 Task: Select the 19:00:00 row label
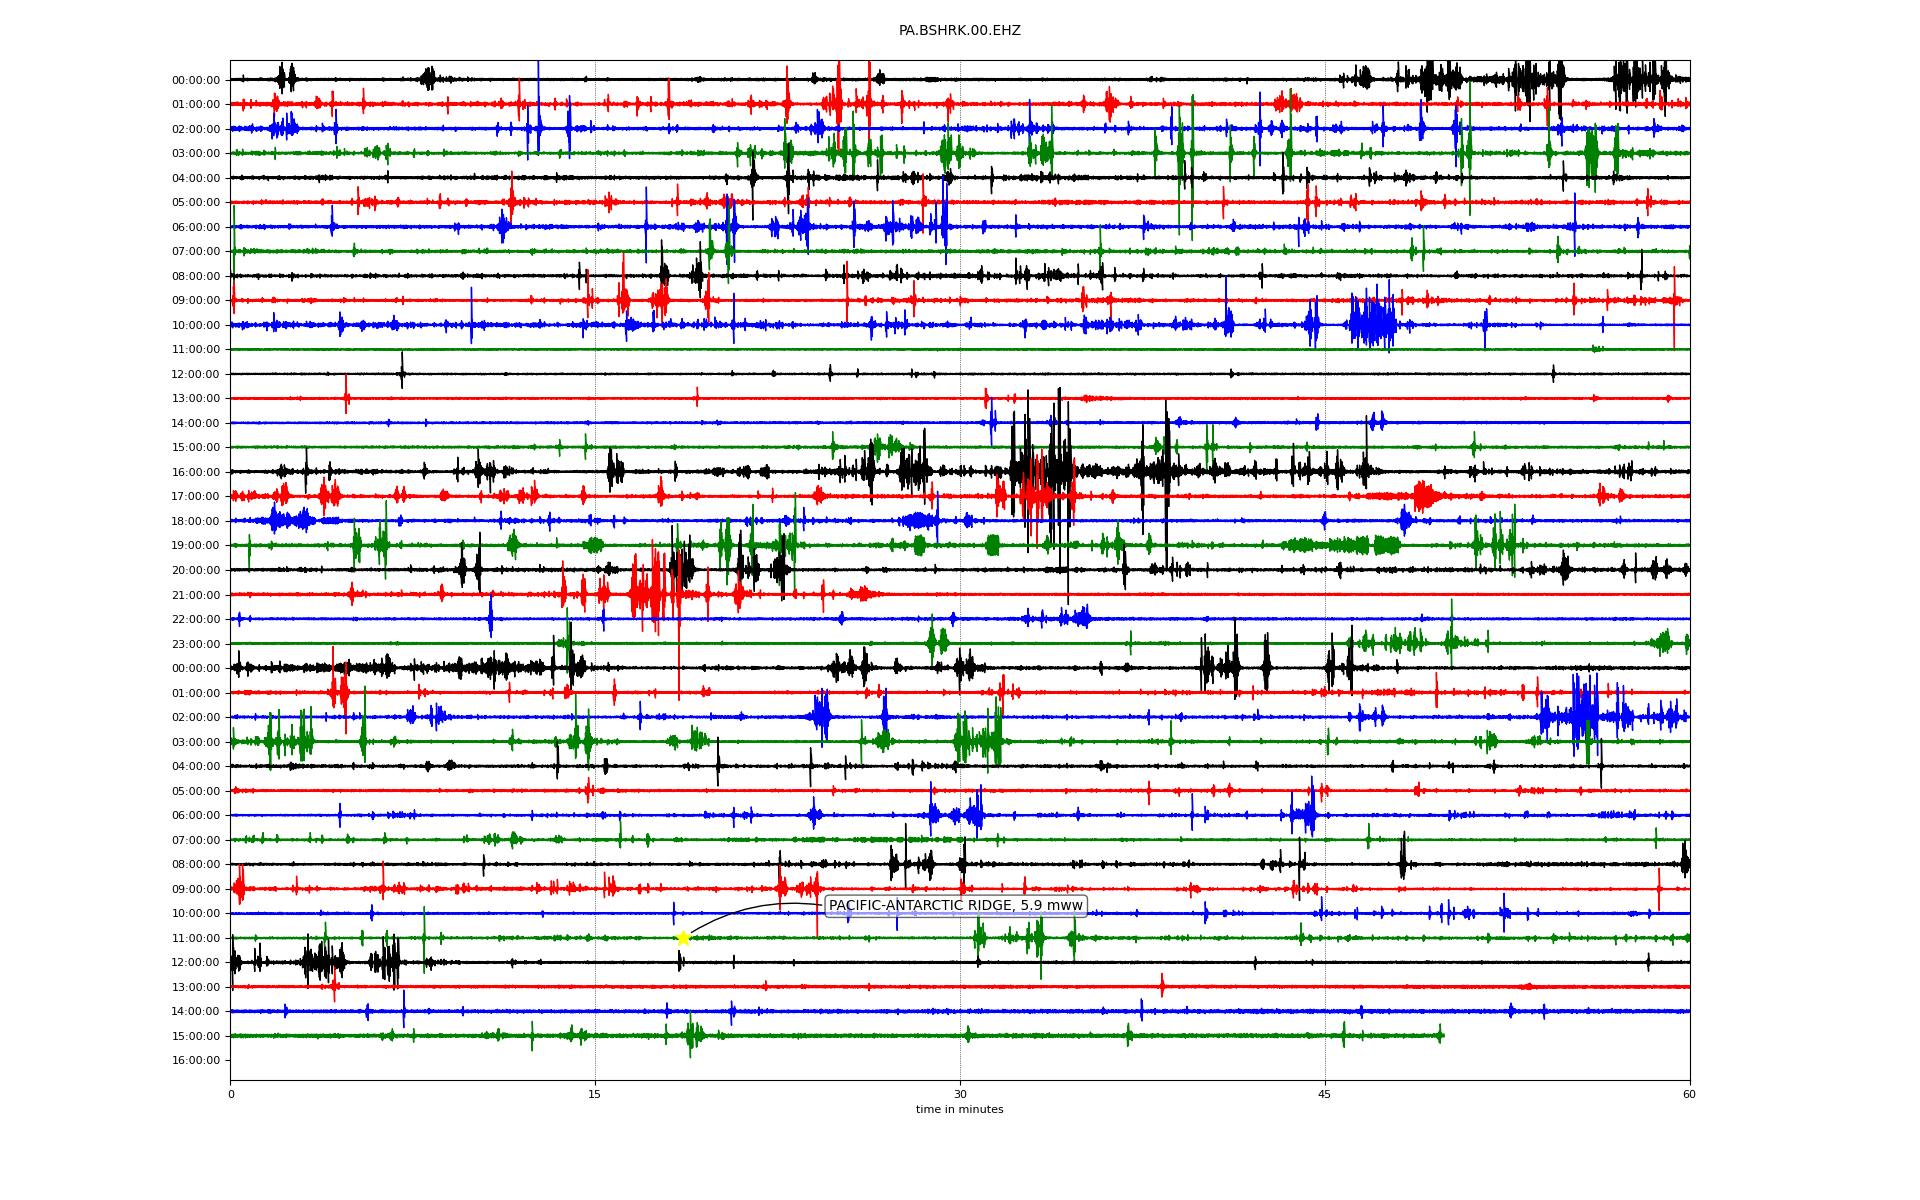click(x=195, y=546)
